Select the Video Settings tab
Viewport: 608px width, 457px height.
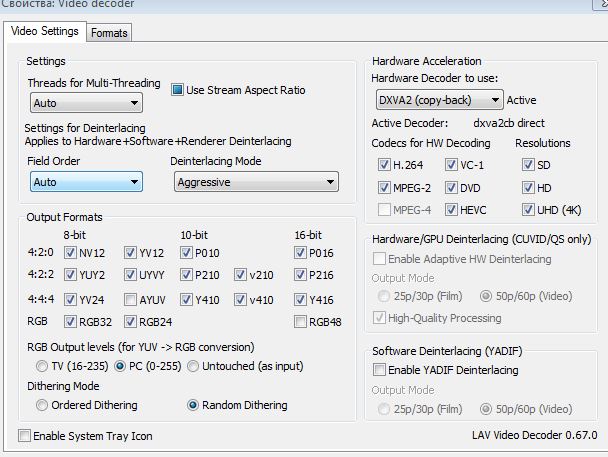44,31
